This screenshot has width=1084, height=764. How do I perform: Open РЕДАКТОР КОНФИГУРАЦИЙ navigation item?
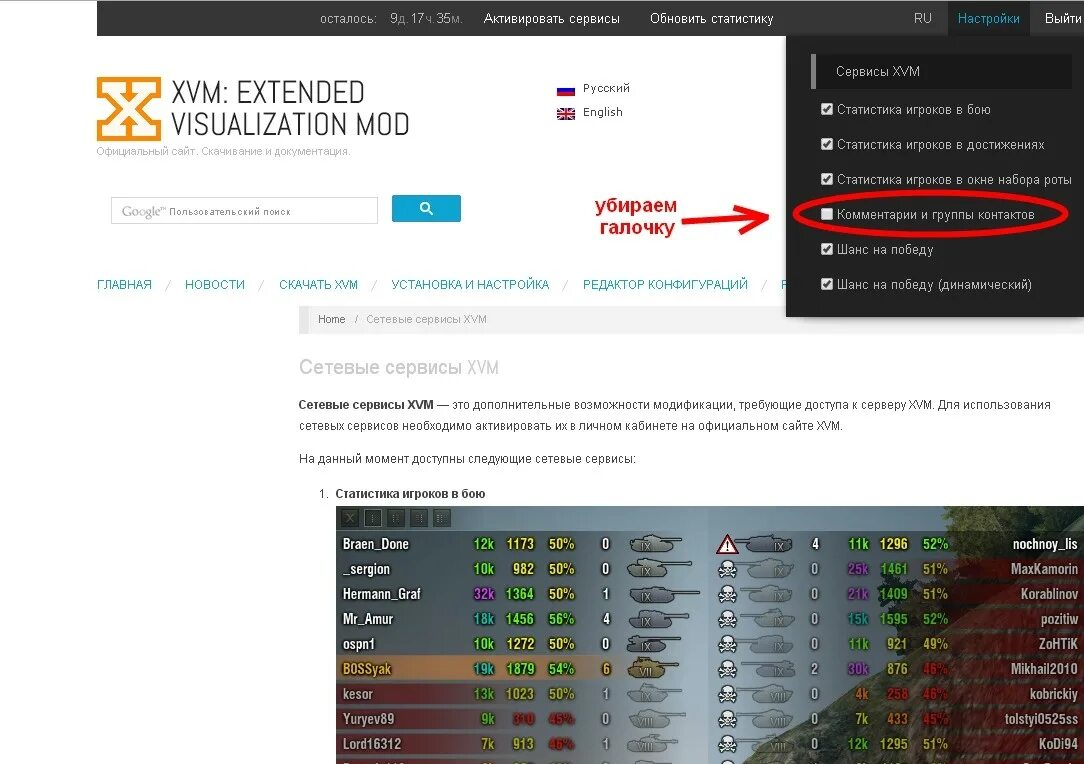pos(665,285)
